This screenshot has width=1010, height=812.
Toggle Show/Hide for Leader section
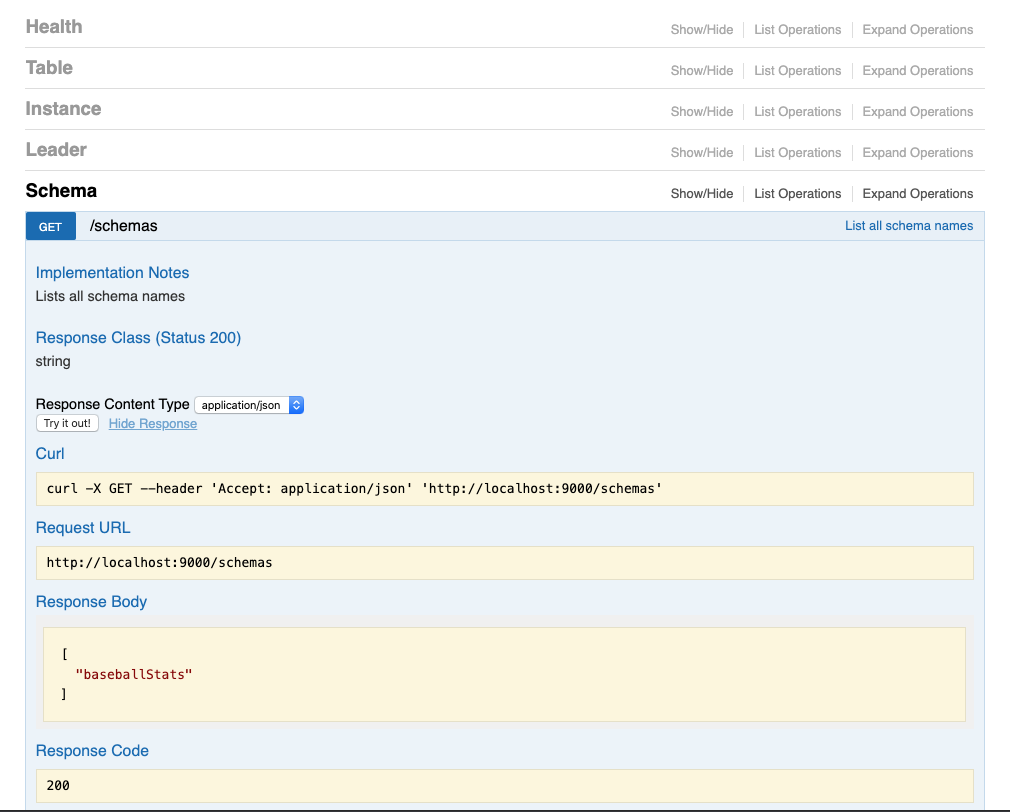(x=701, y=153)
